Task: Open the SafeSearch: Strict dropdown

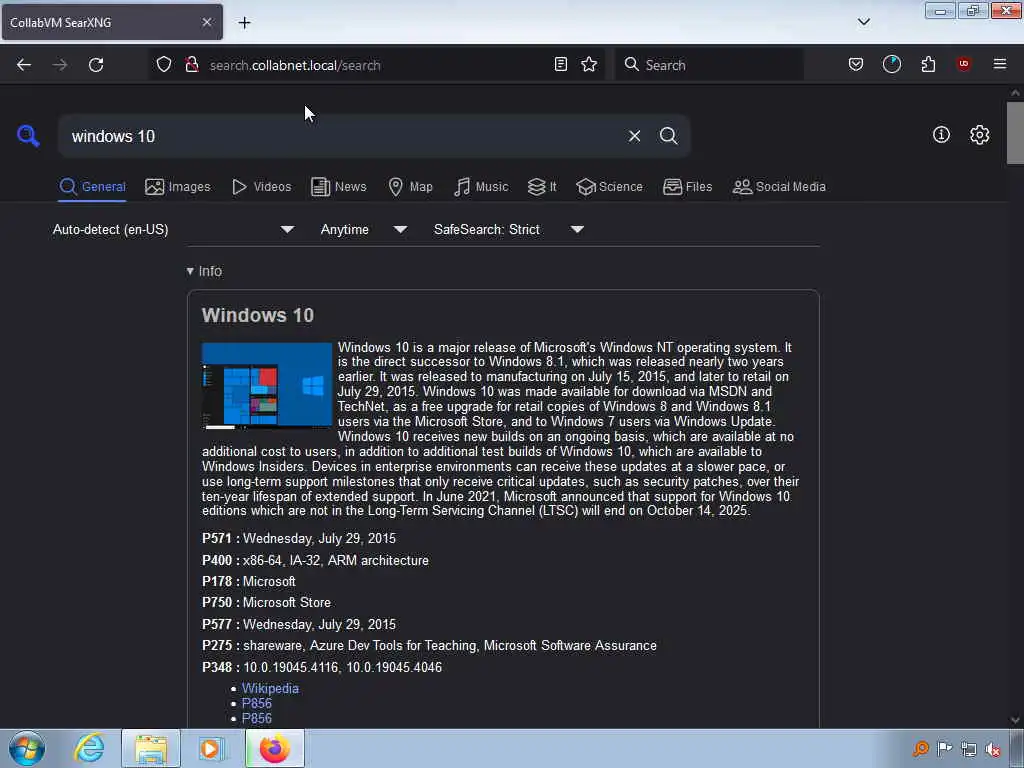Action: tap(508, 229)
